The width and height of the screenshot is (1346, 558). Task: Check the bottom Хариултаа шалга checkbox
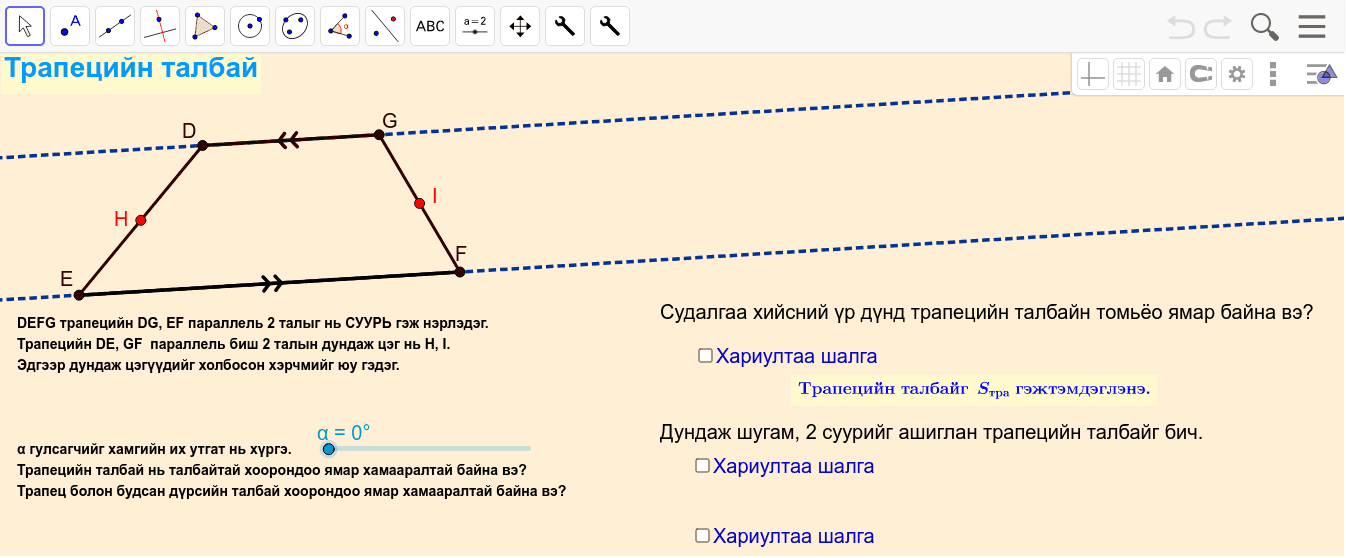(x=702, y=535)
